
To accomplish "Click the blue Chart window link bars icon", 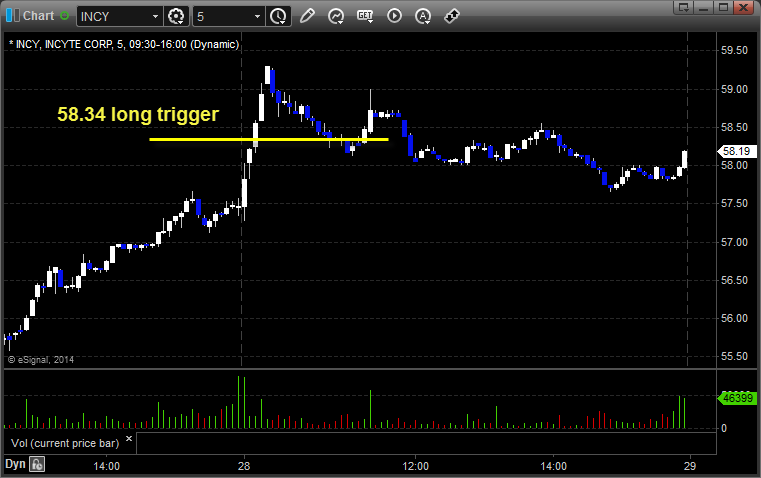I will coord(13,16).
